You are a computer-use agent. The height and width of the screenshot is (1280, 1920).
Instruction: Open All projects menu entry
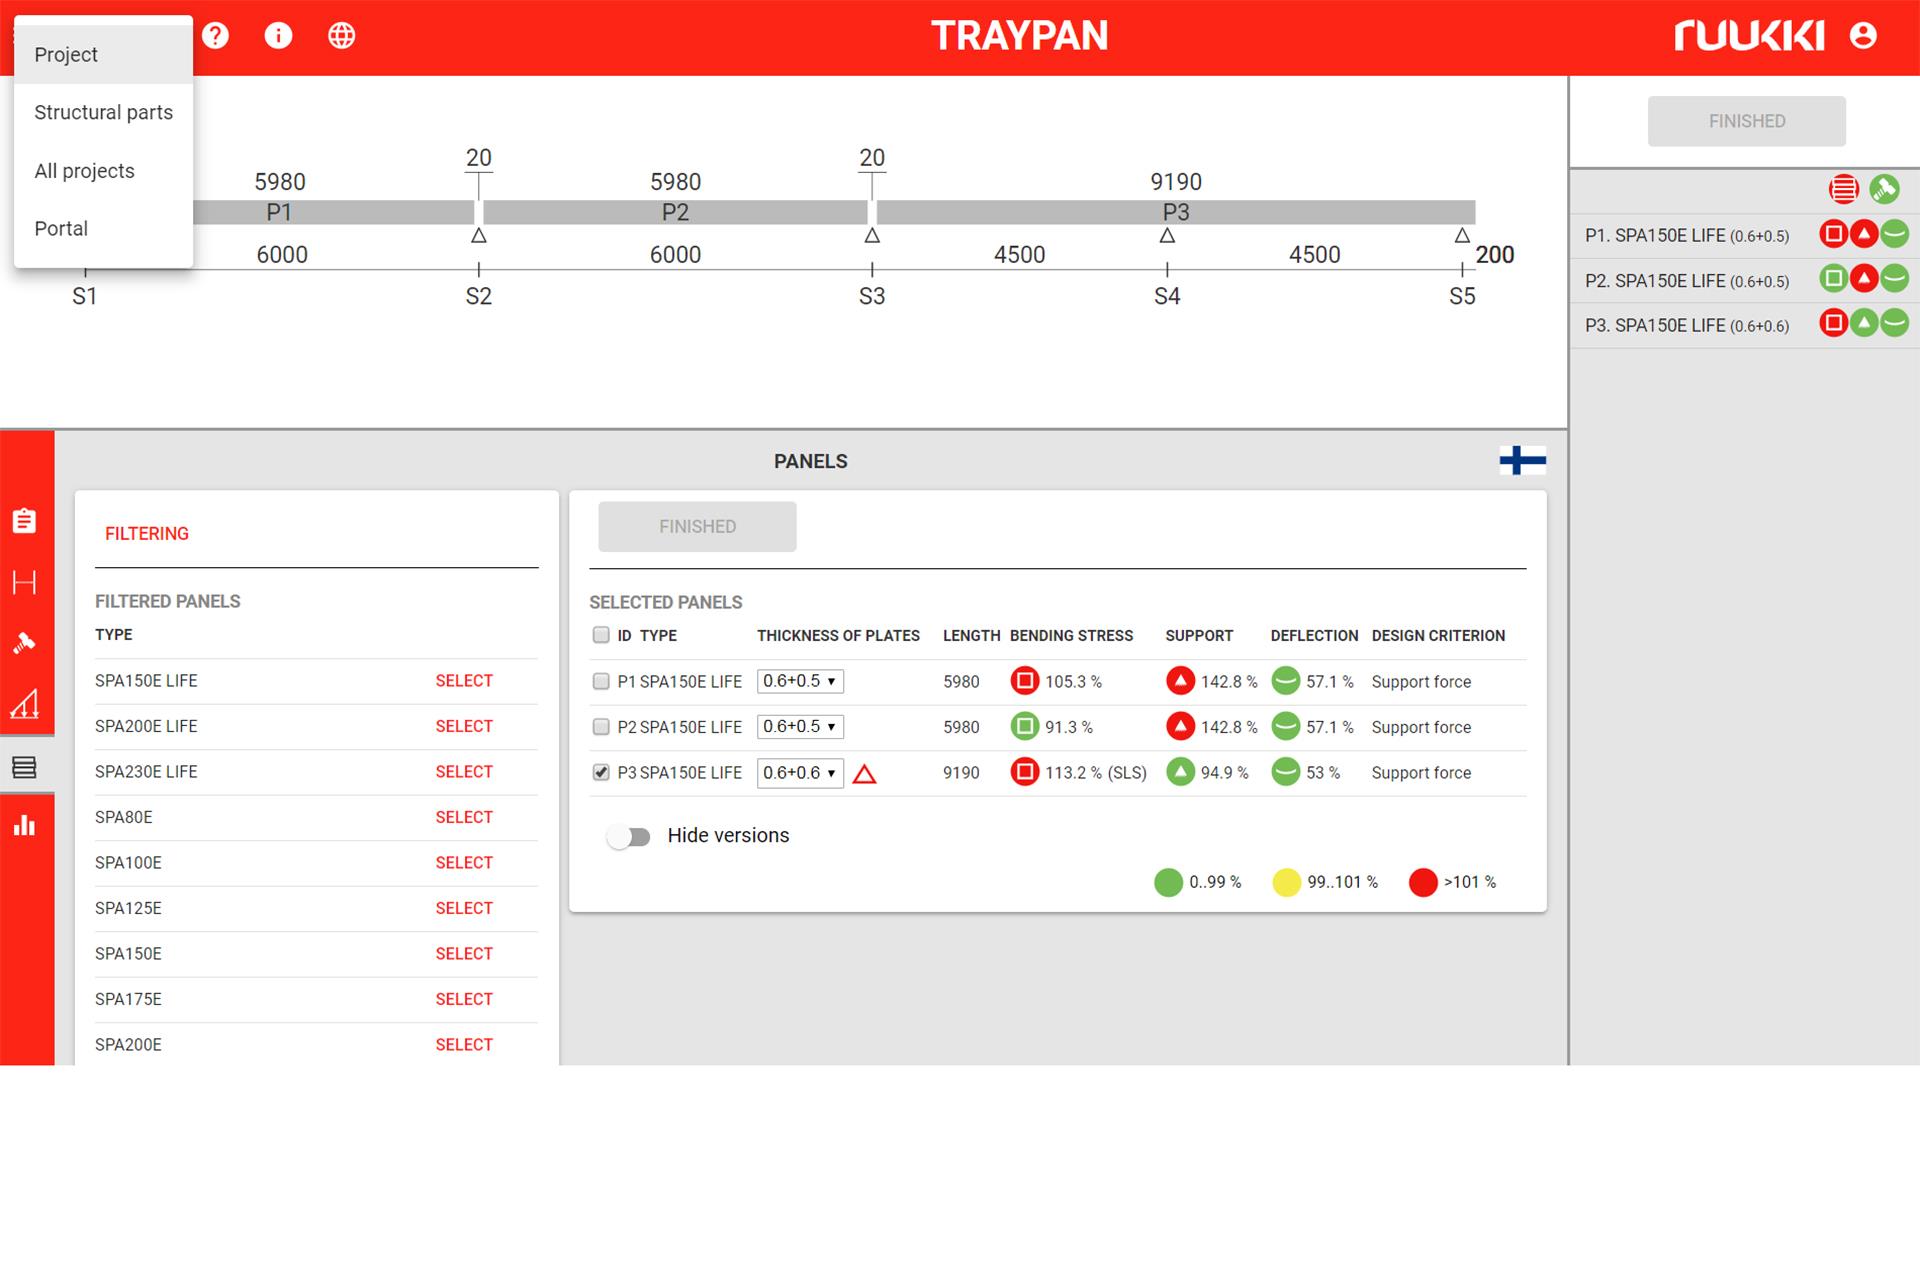pyautogui.click(x=103, y=171)
